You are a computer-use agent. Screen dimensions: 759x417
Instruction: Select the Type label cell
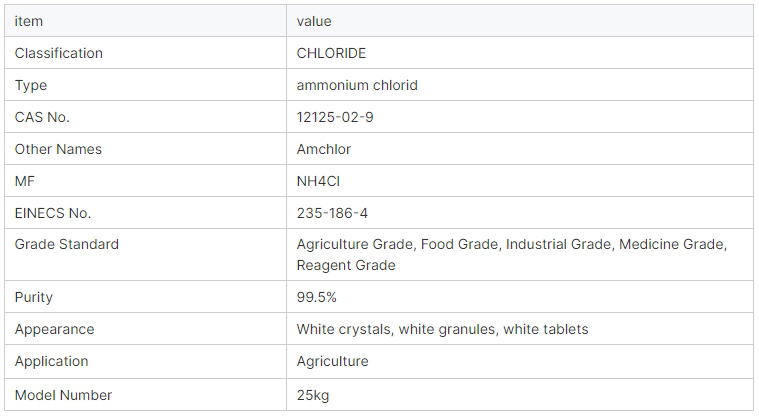145,85
